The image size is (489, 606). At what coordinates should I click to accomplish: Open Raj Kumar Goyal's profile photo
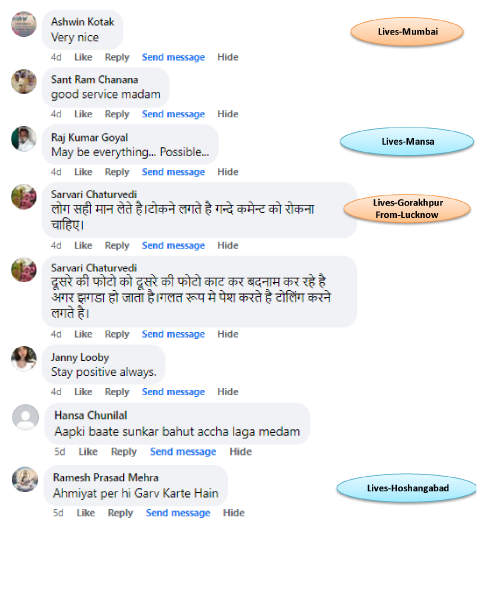point(24,139)
